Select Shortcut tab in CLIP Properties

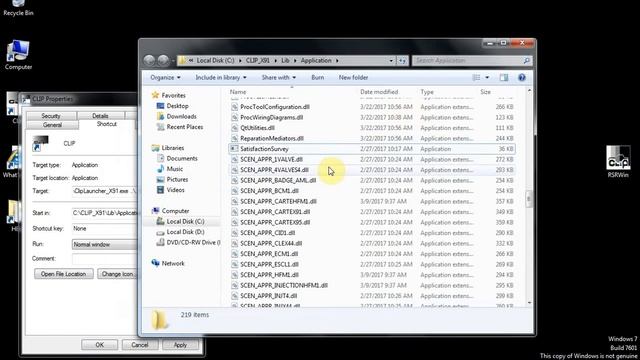coord(107,124)
